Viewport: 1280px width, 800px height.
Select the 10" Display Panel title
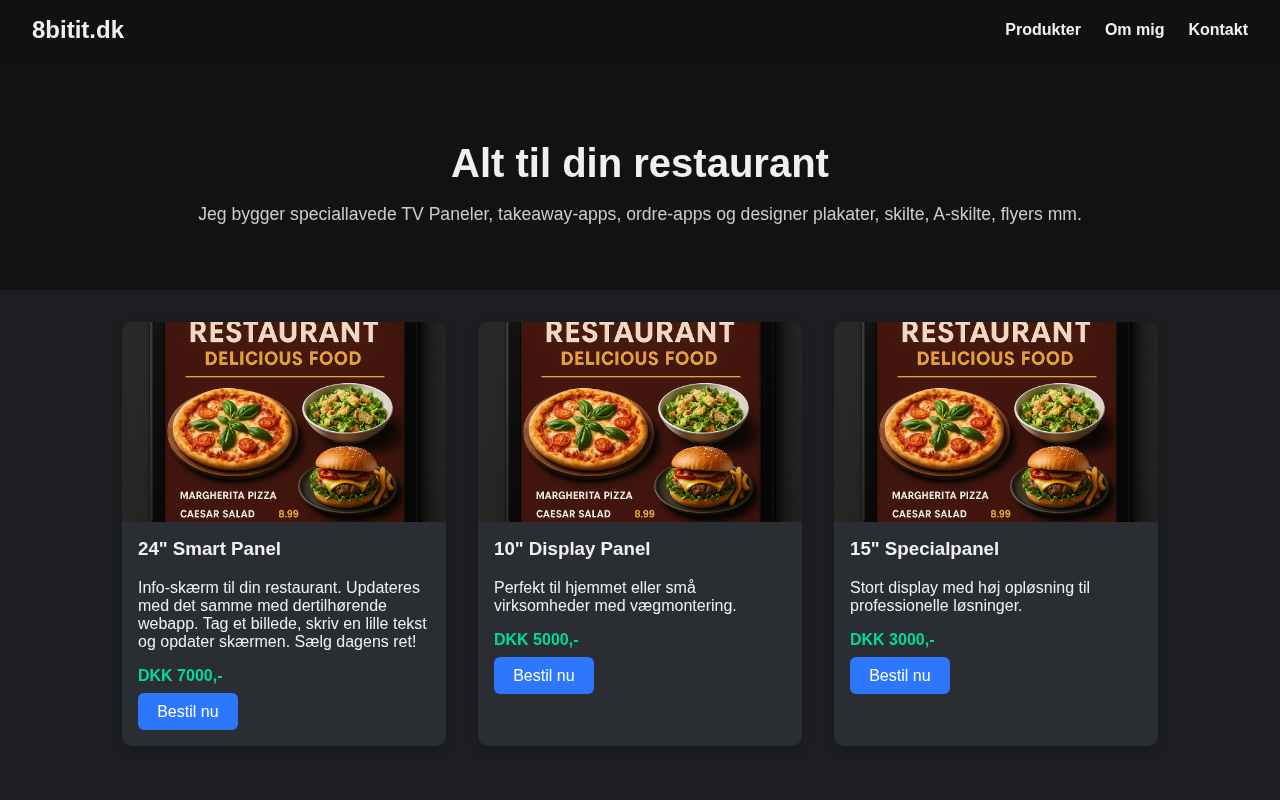(x=572, y=549)
